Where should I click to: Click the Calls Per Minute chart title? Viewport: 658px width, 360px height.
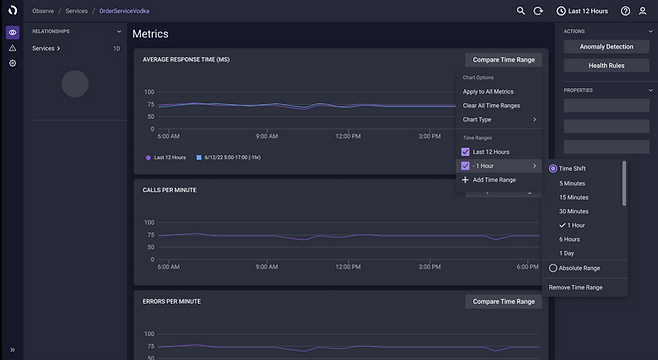coord(170,190)
